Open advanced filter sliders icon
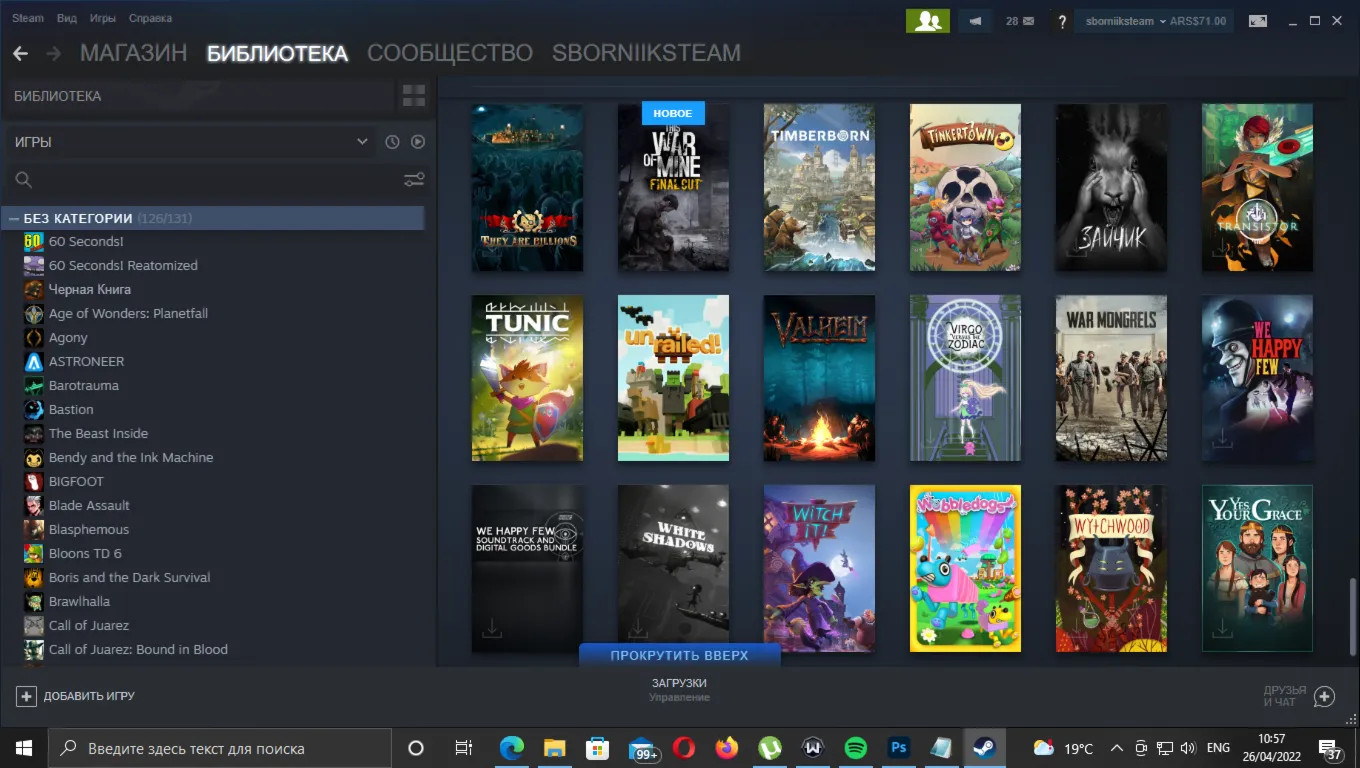Screen dimensions: 1360x768 pyautogui.click(x=414, y=180)
